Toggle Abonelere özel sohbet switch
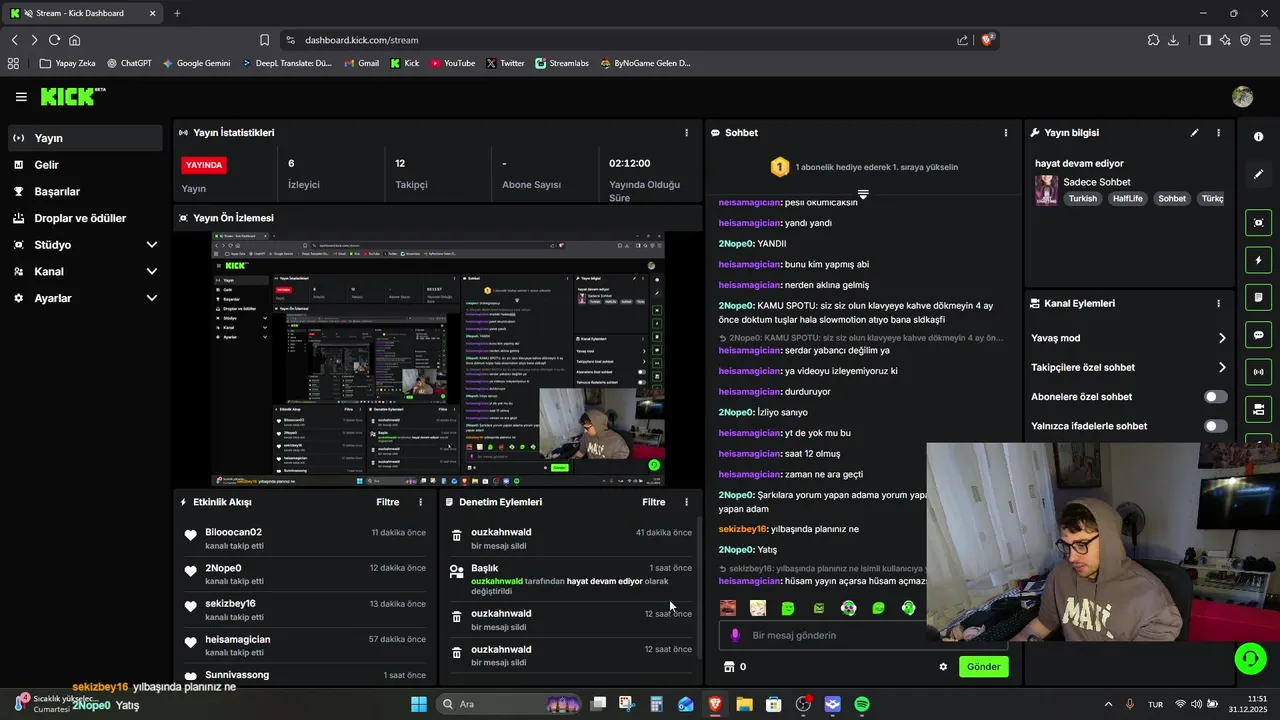 [1215, 397]
